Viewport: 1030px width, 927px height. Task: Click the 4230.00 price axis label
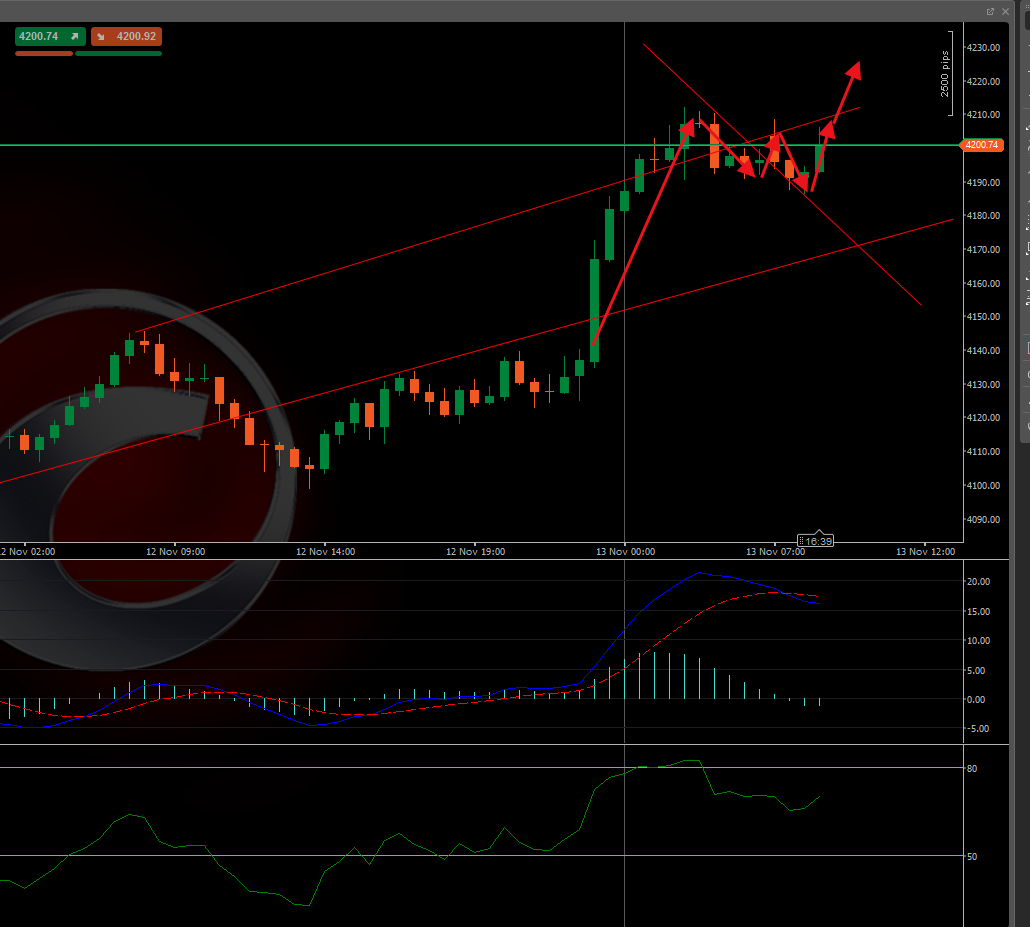[x=983, y=47]
